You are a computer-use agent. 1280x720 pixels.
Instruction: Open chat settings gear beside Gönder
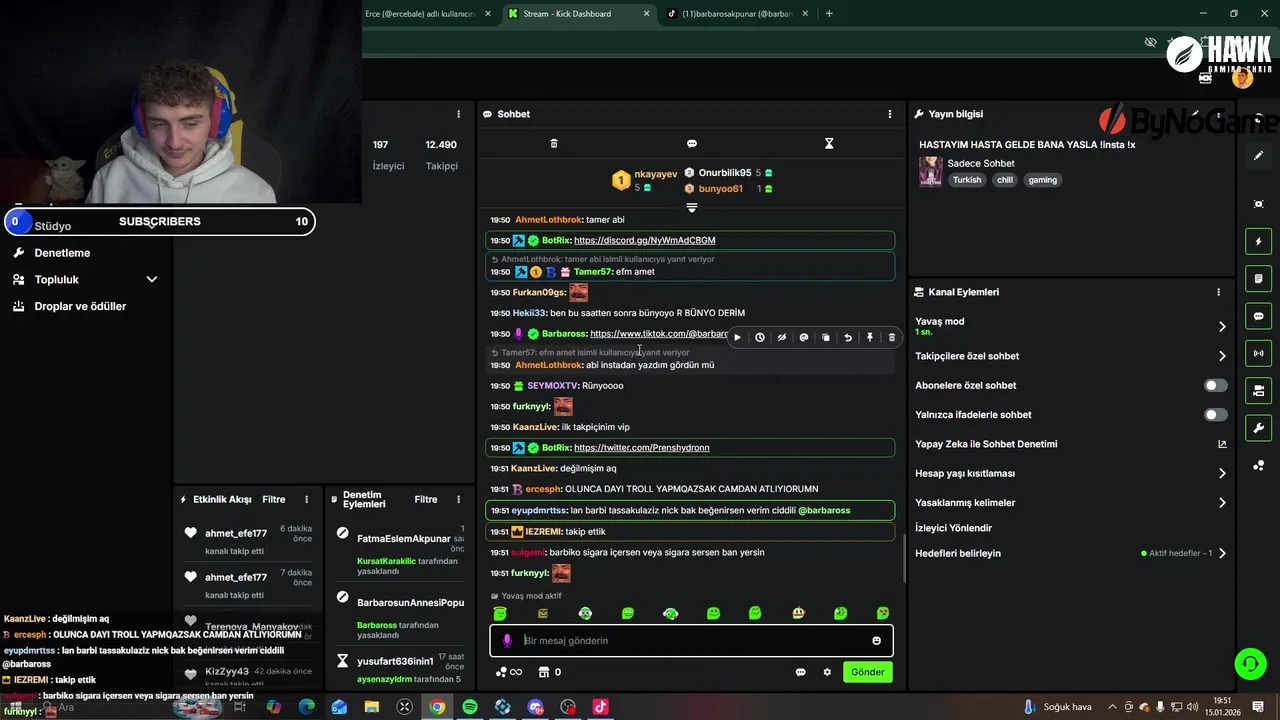(827, 672)
